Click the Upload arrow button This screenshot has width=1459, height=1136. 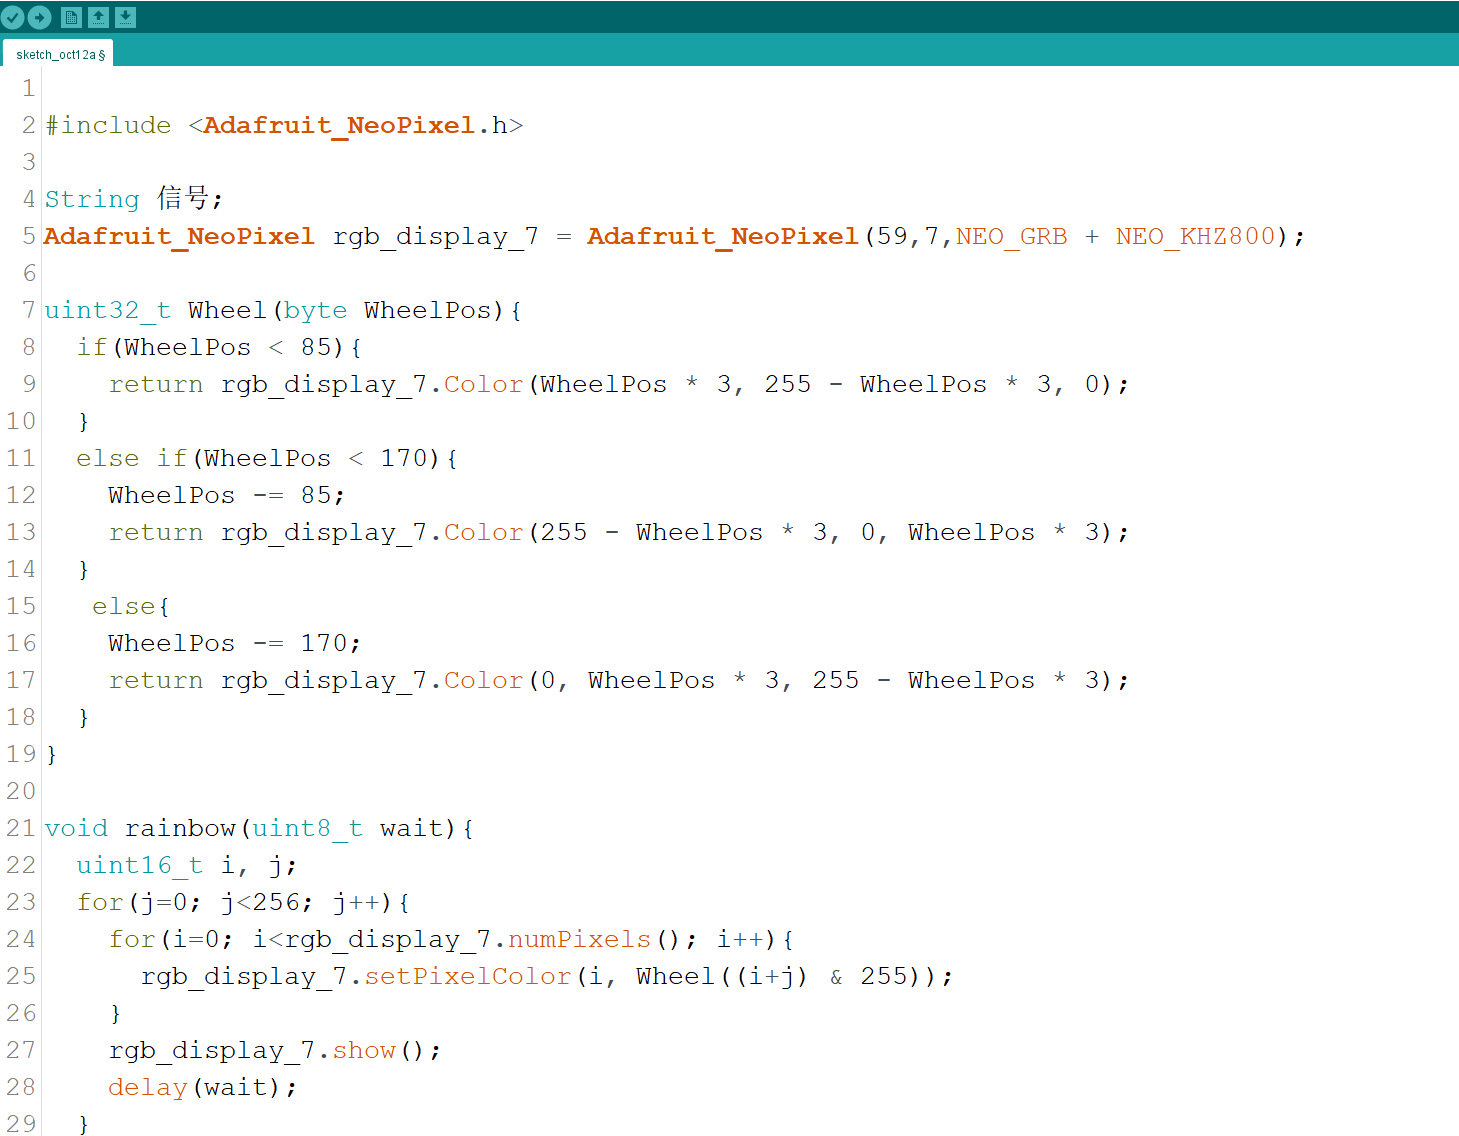pyautogui.click(x=40, y=17)
